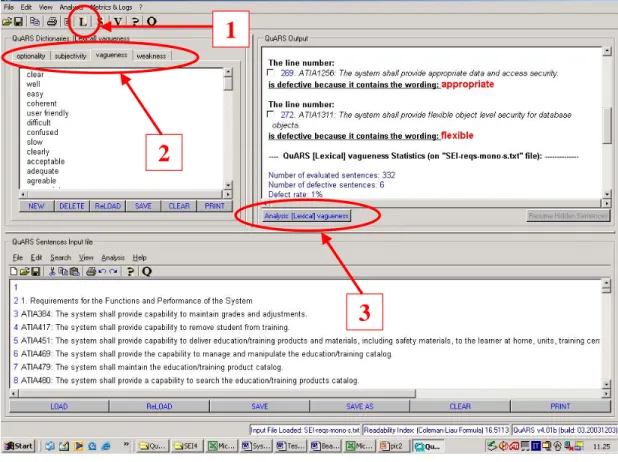Click the scissors cut icon
Viewport: 618px width, 462px height.
click(52, 271)
